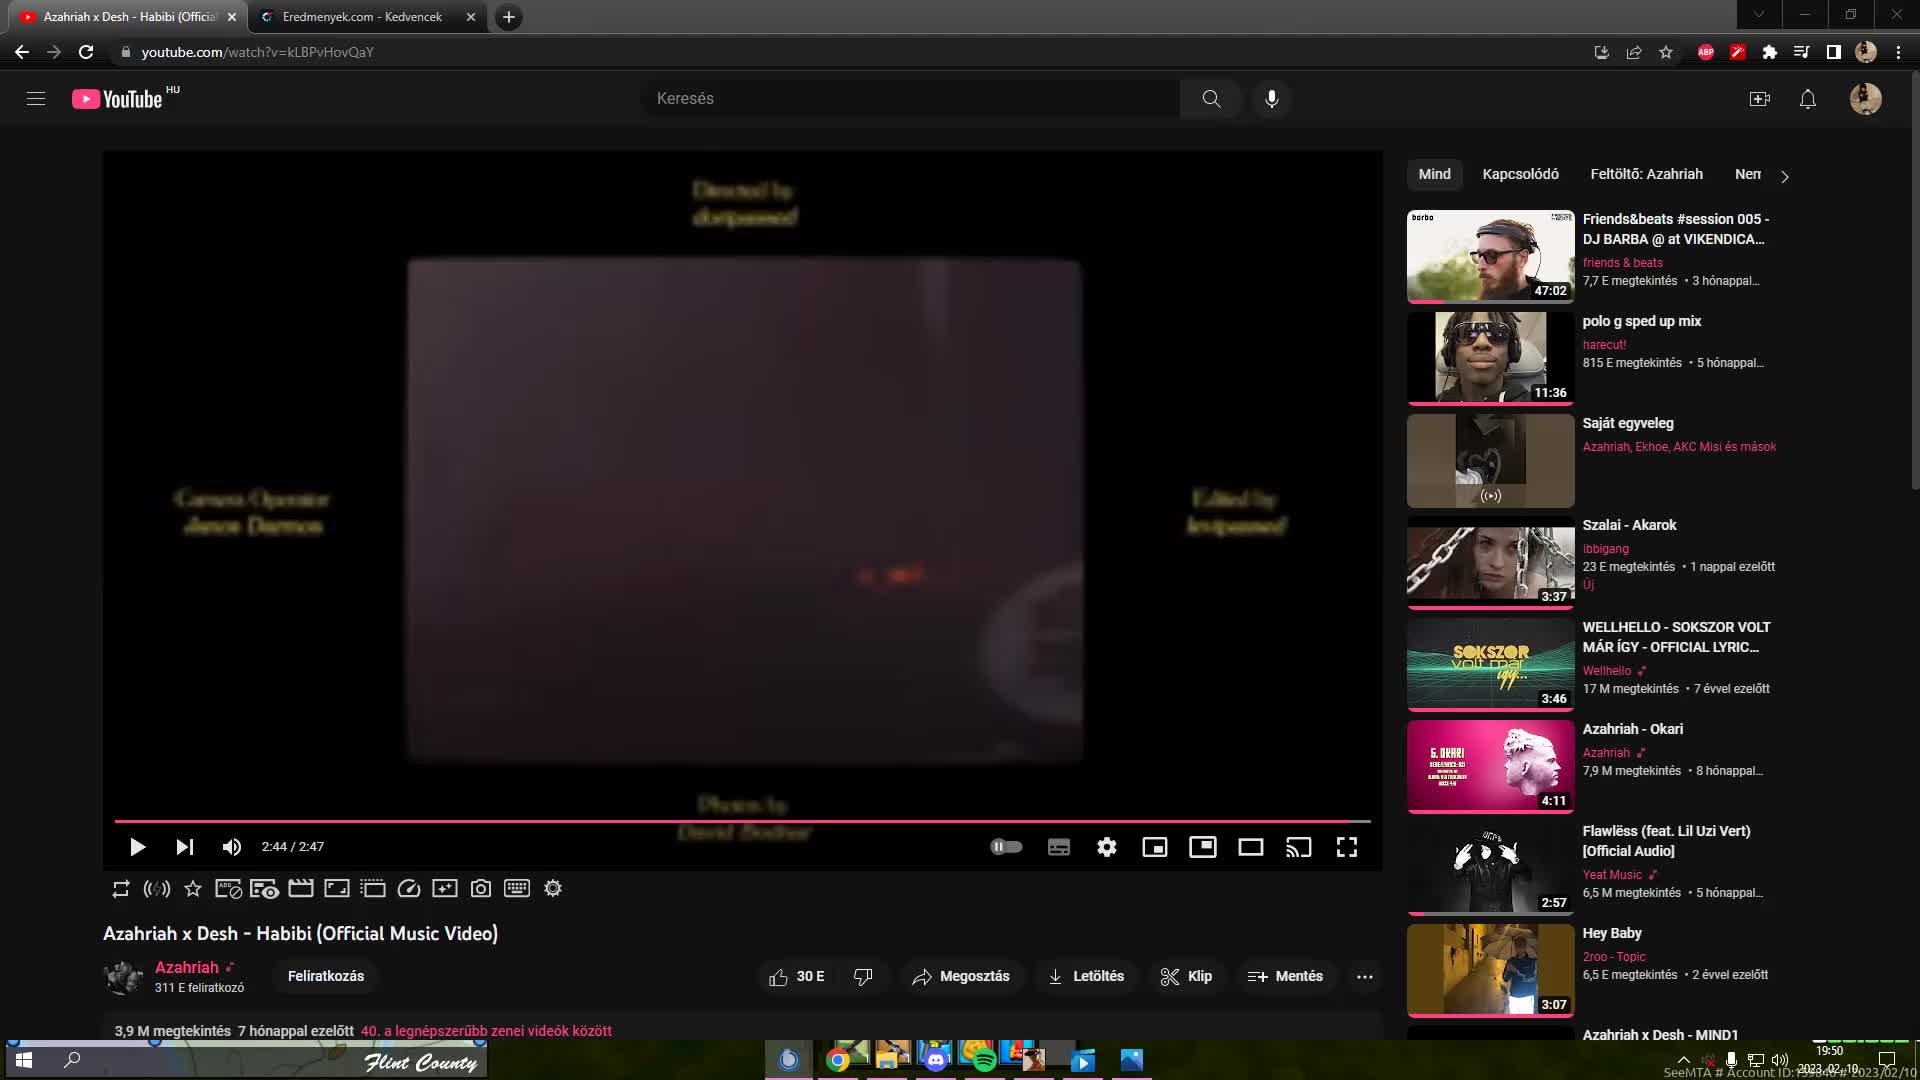Mute the video volume
Screen dimensions: 1920x1080
click(x=232, y=847)
